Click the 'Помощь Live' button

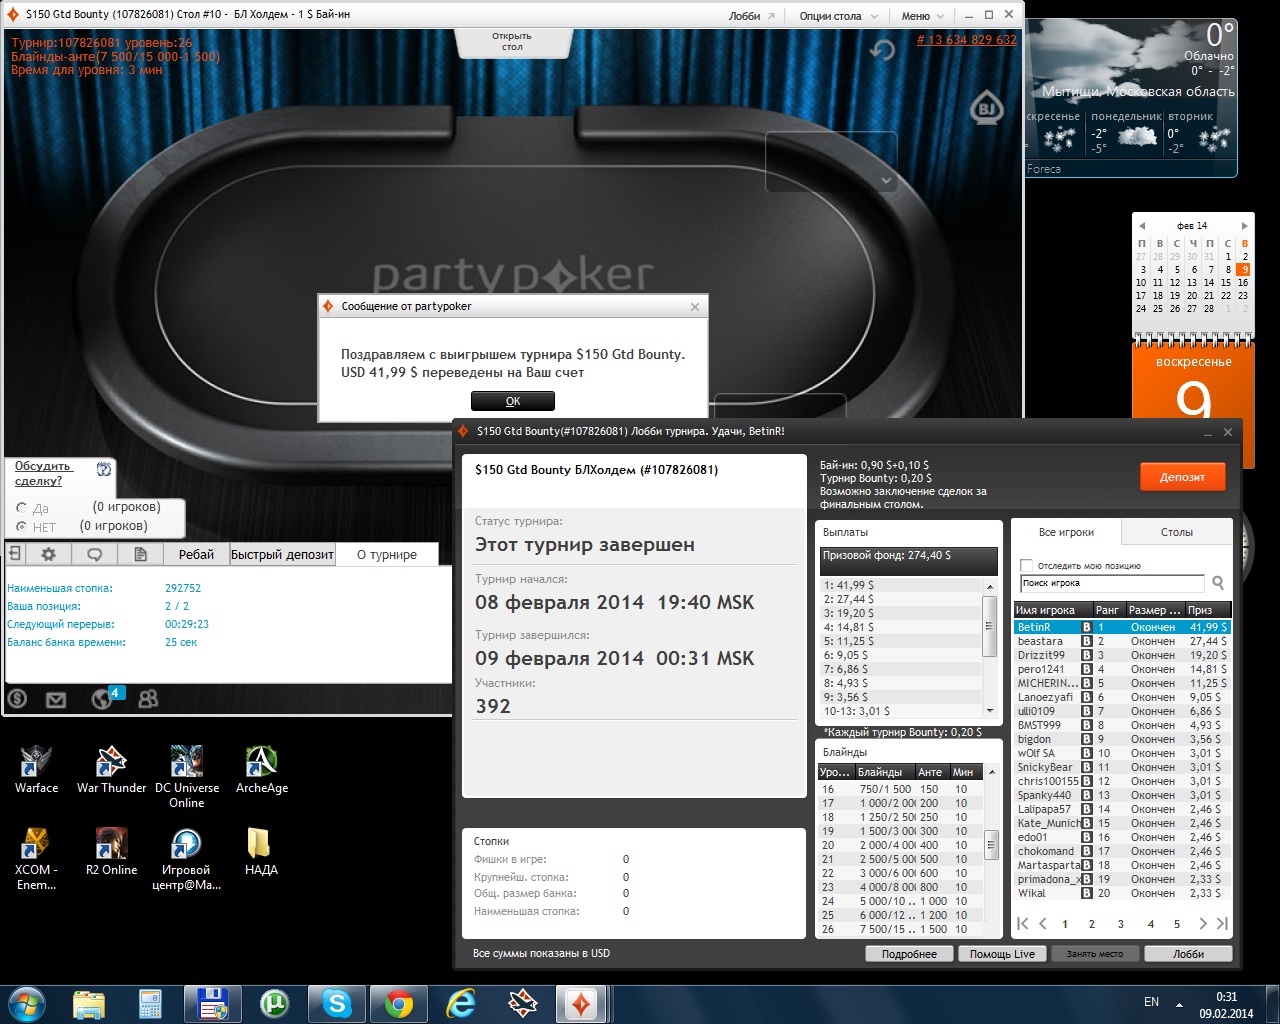pyautogui.click(x=1002, y=954)
